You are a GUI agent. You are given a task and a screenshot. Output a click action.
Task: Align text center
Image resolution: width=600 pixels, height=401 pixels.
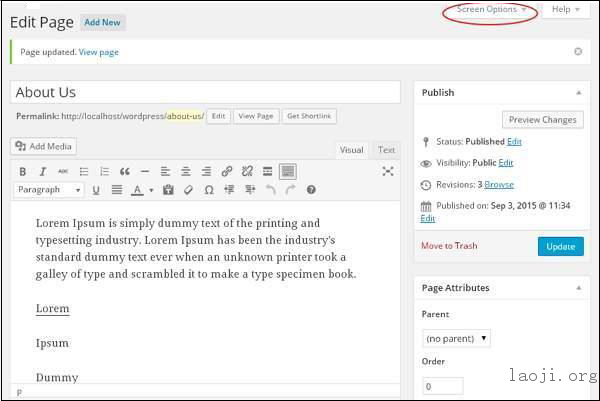pyautogui.click(x=186, y=171)
